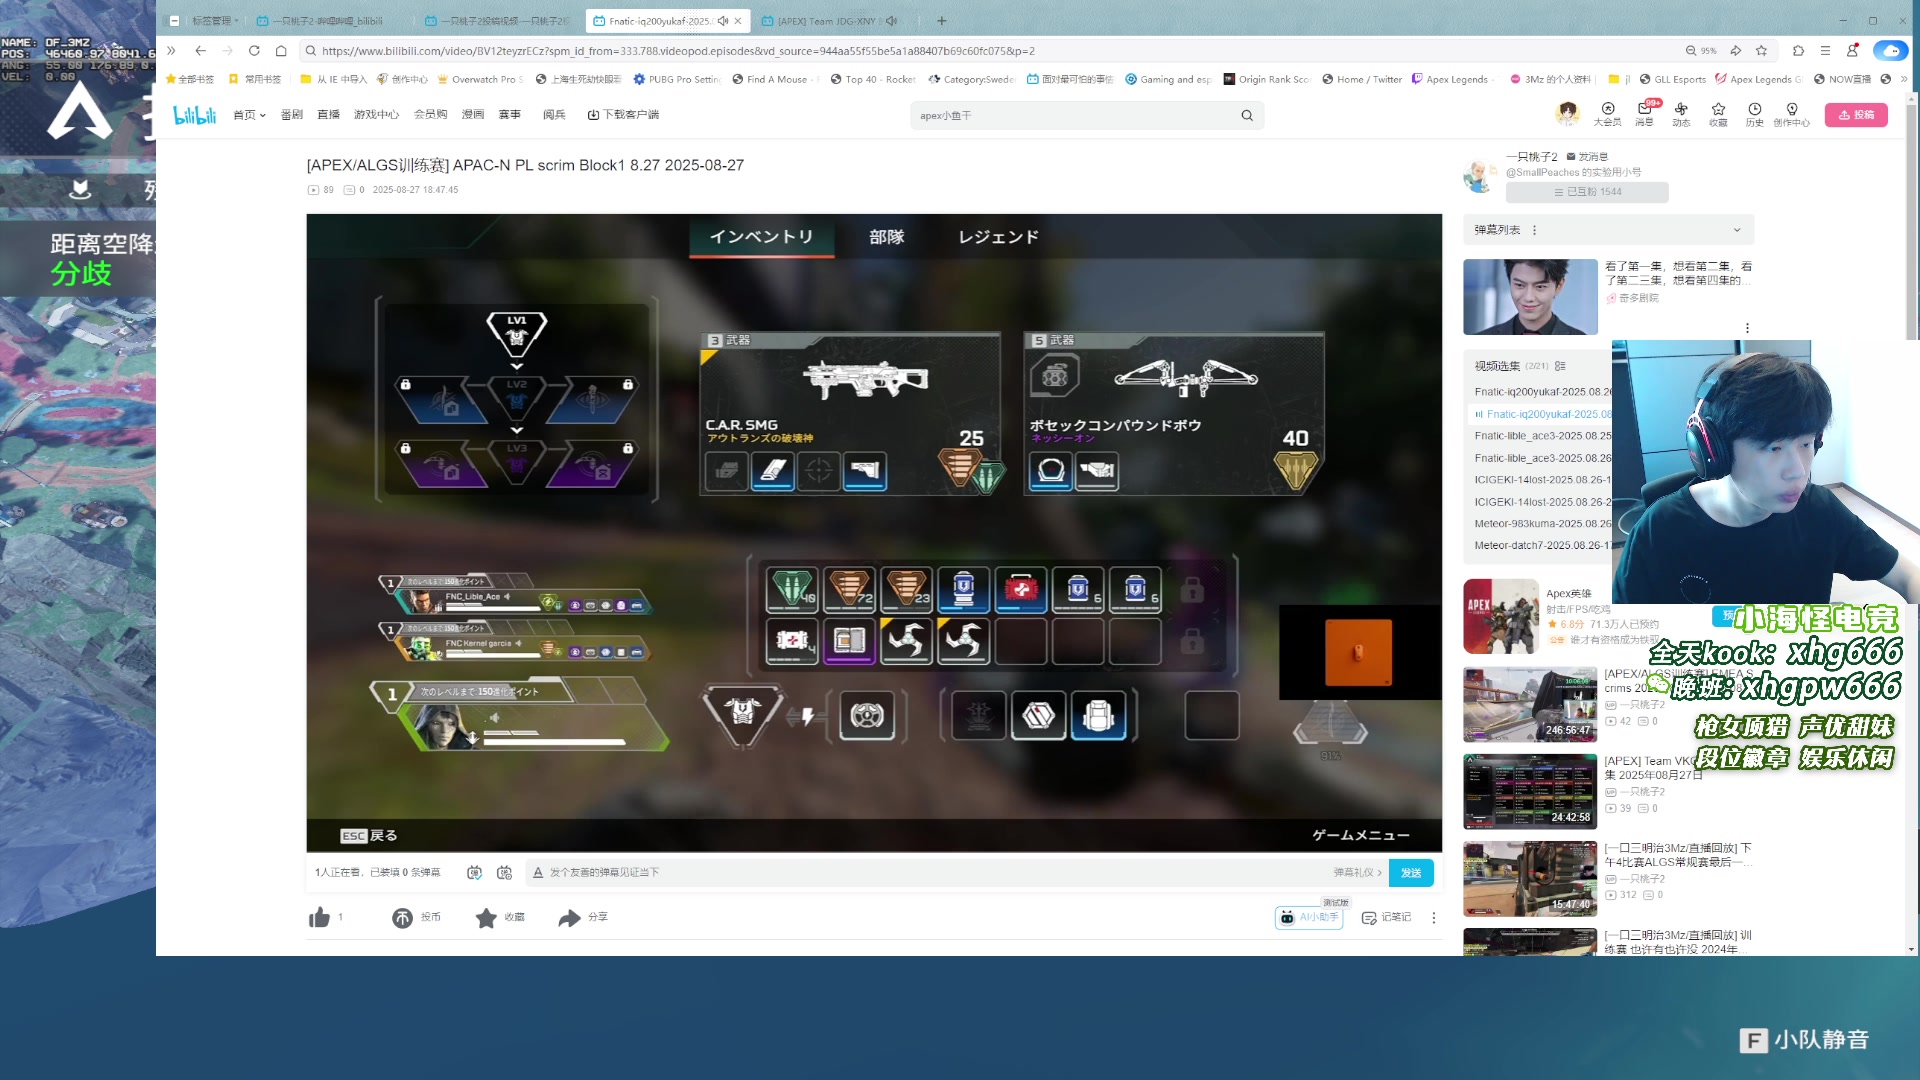
Task: Click the danmaku text input field
Action: [x=930, y=872]
